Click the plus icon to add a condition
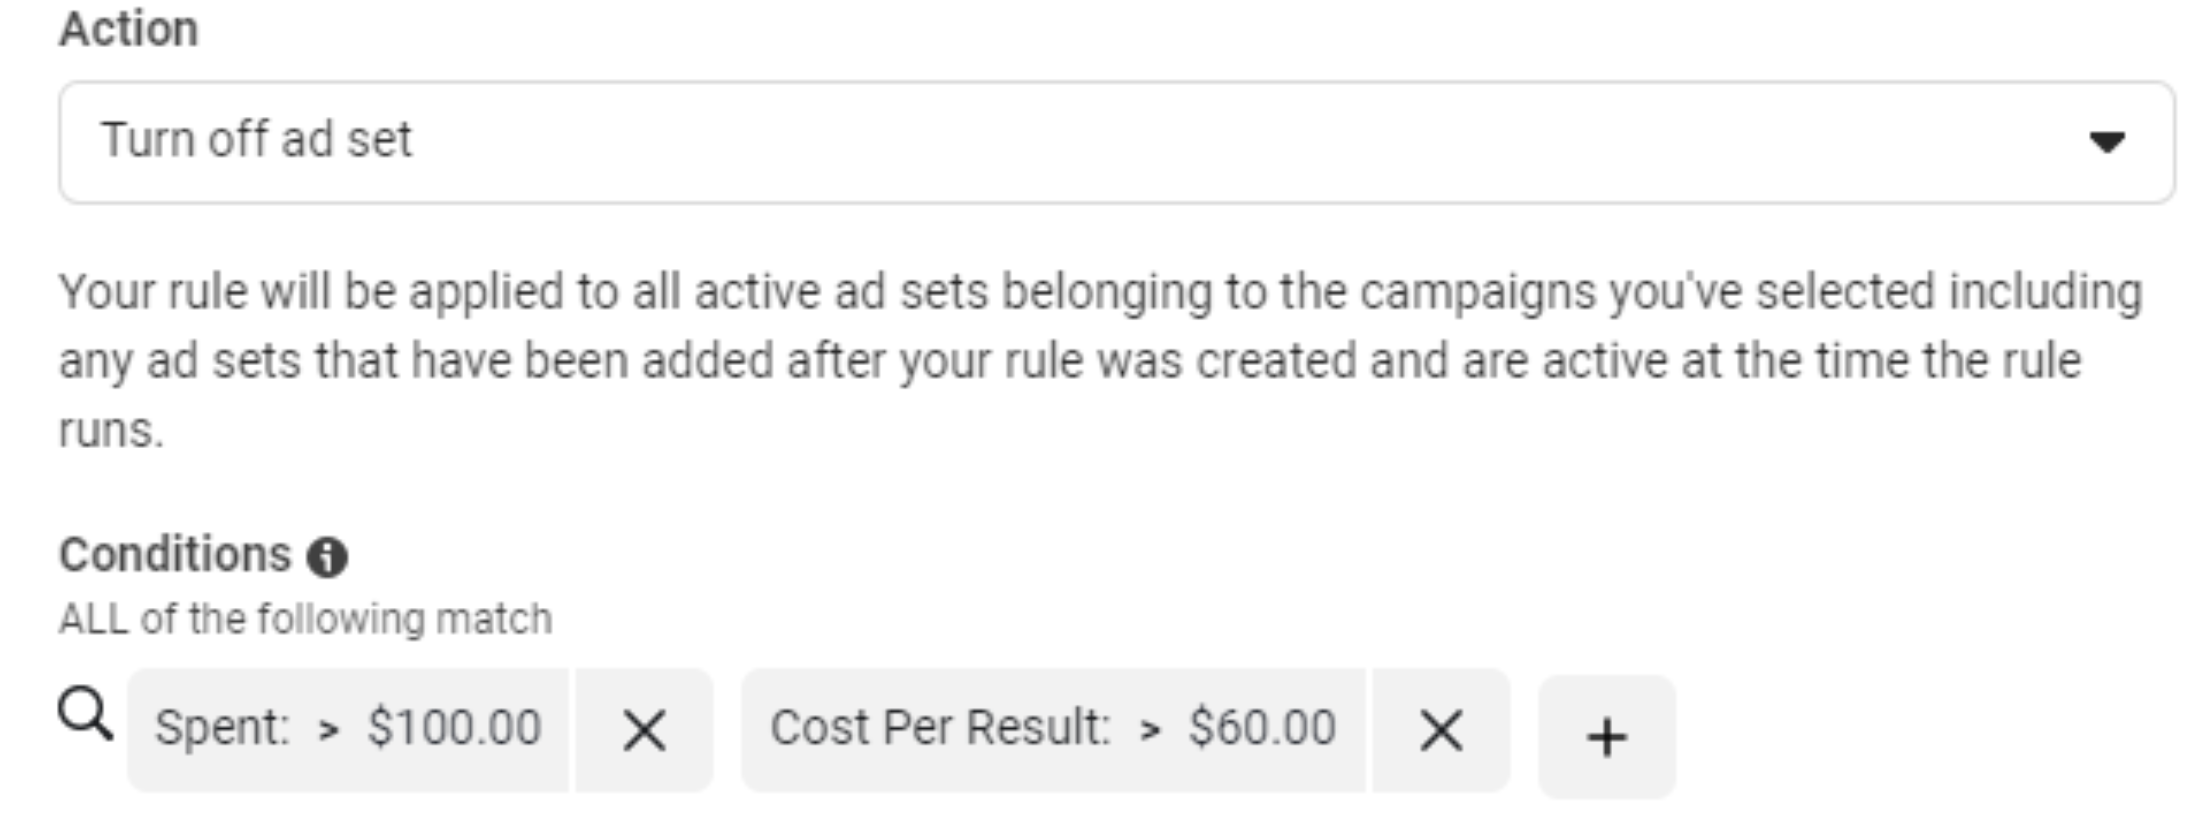 [x=1607, y=734]
